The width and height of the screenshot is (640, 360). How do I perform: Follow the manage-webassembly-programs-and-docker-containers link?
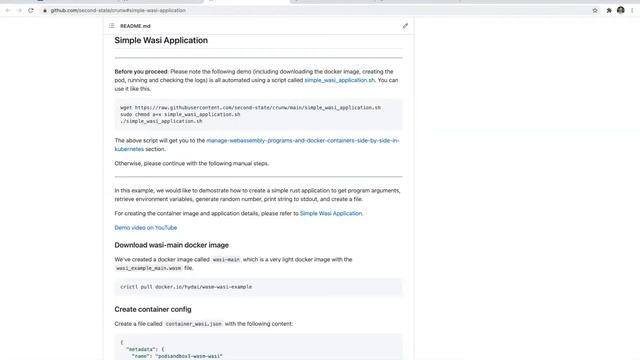(x=257, y=144)
